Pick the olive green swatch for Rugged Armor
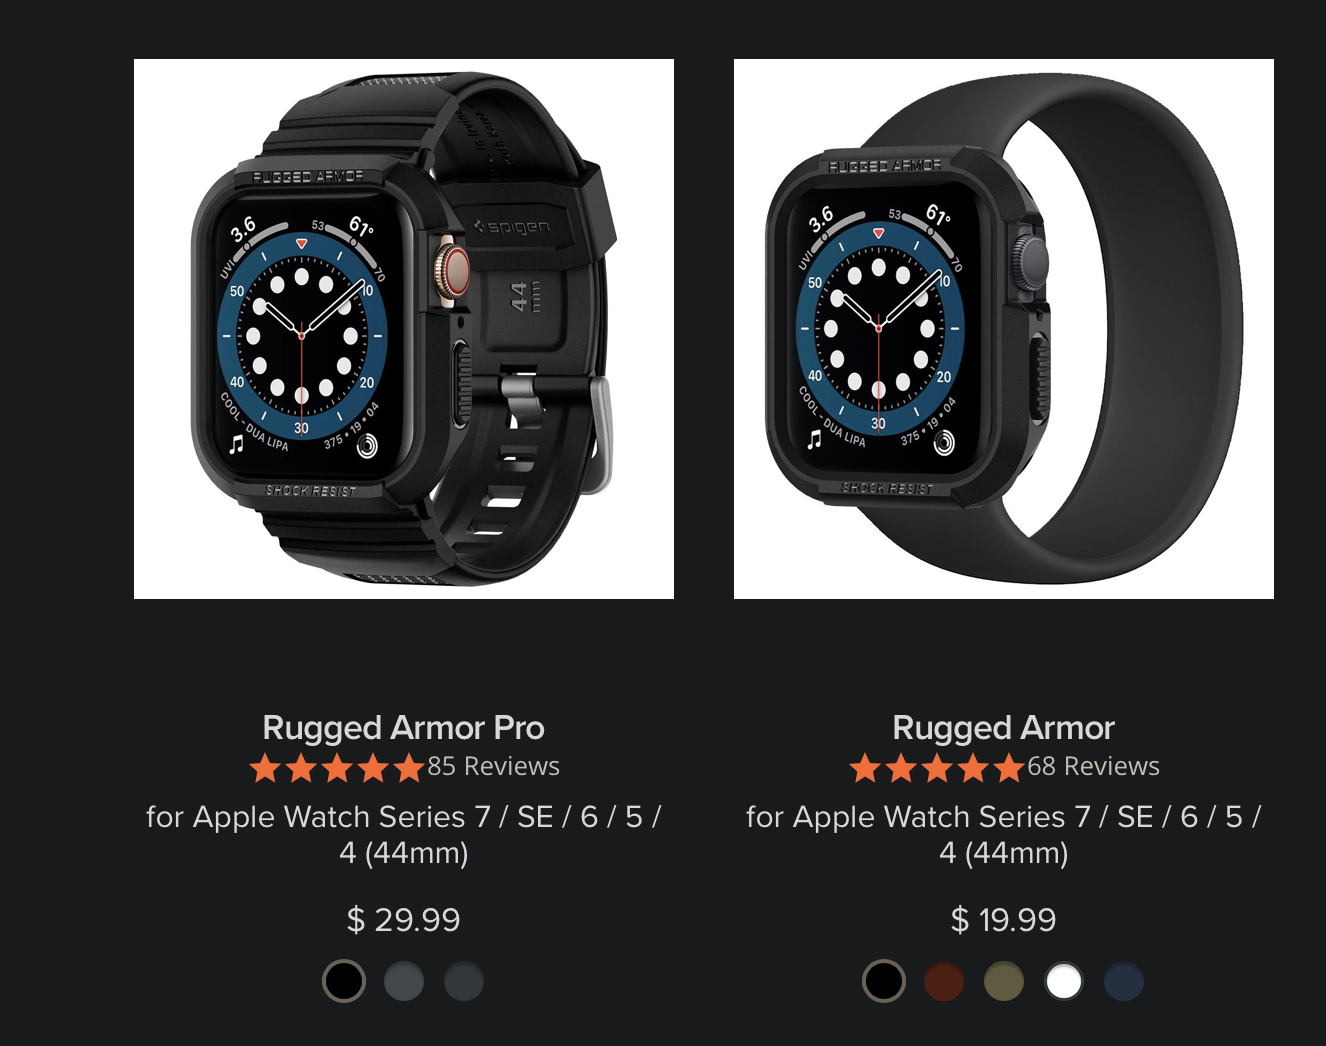The height and width of the screenshot is (1046, 1326). (x=1004, y=981)
